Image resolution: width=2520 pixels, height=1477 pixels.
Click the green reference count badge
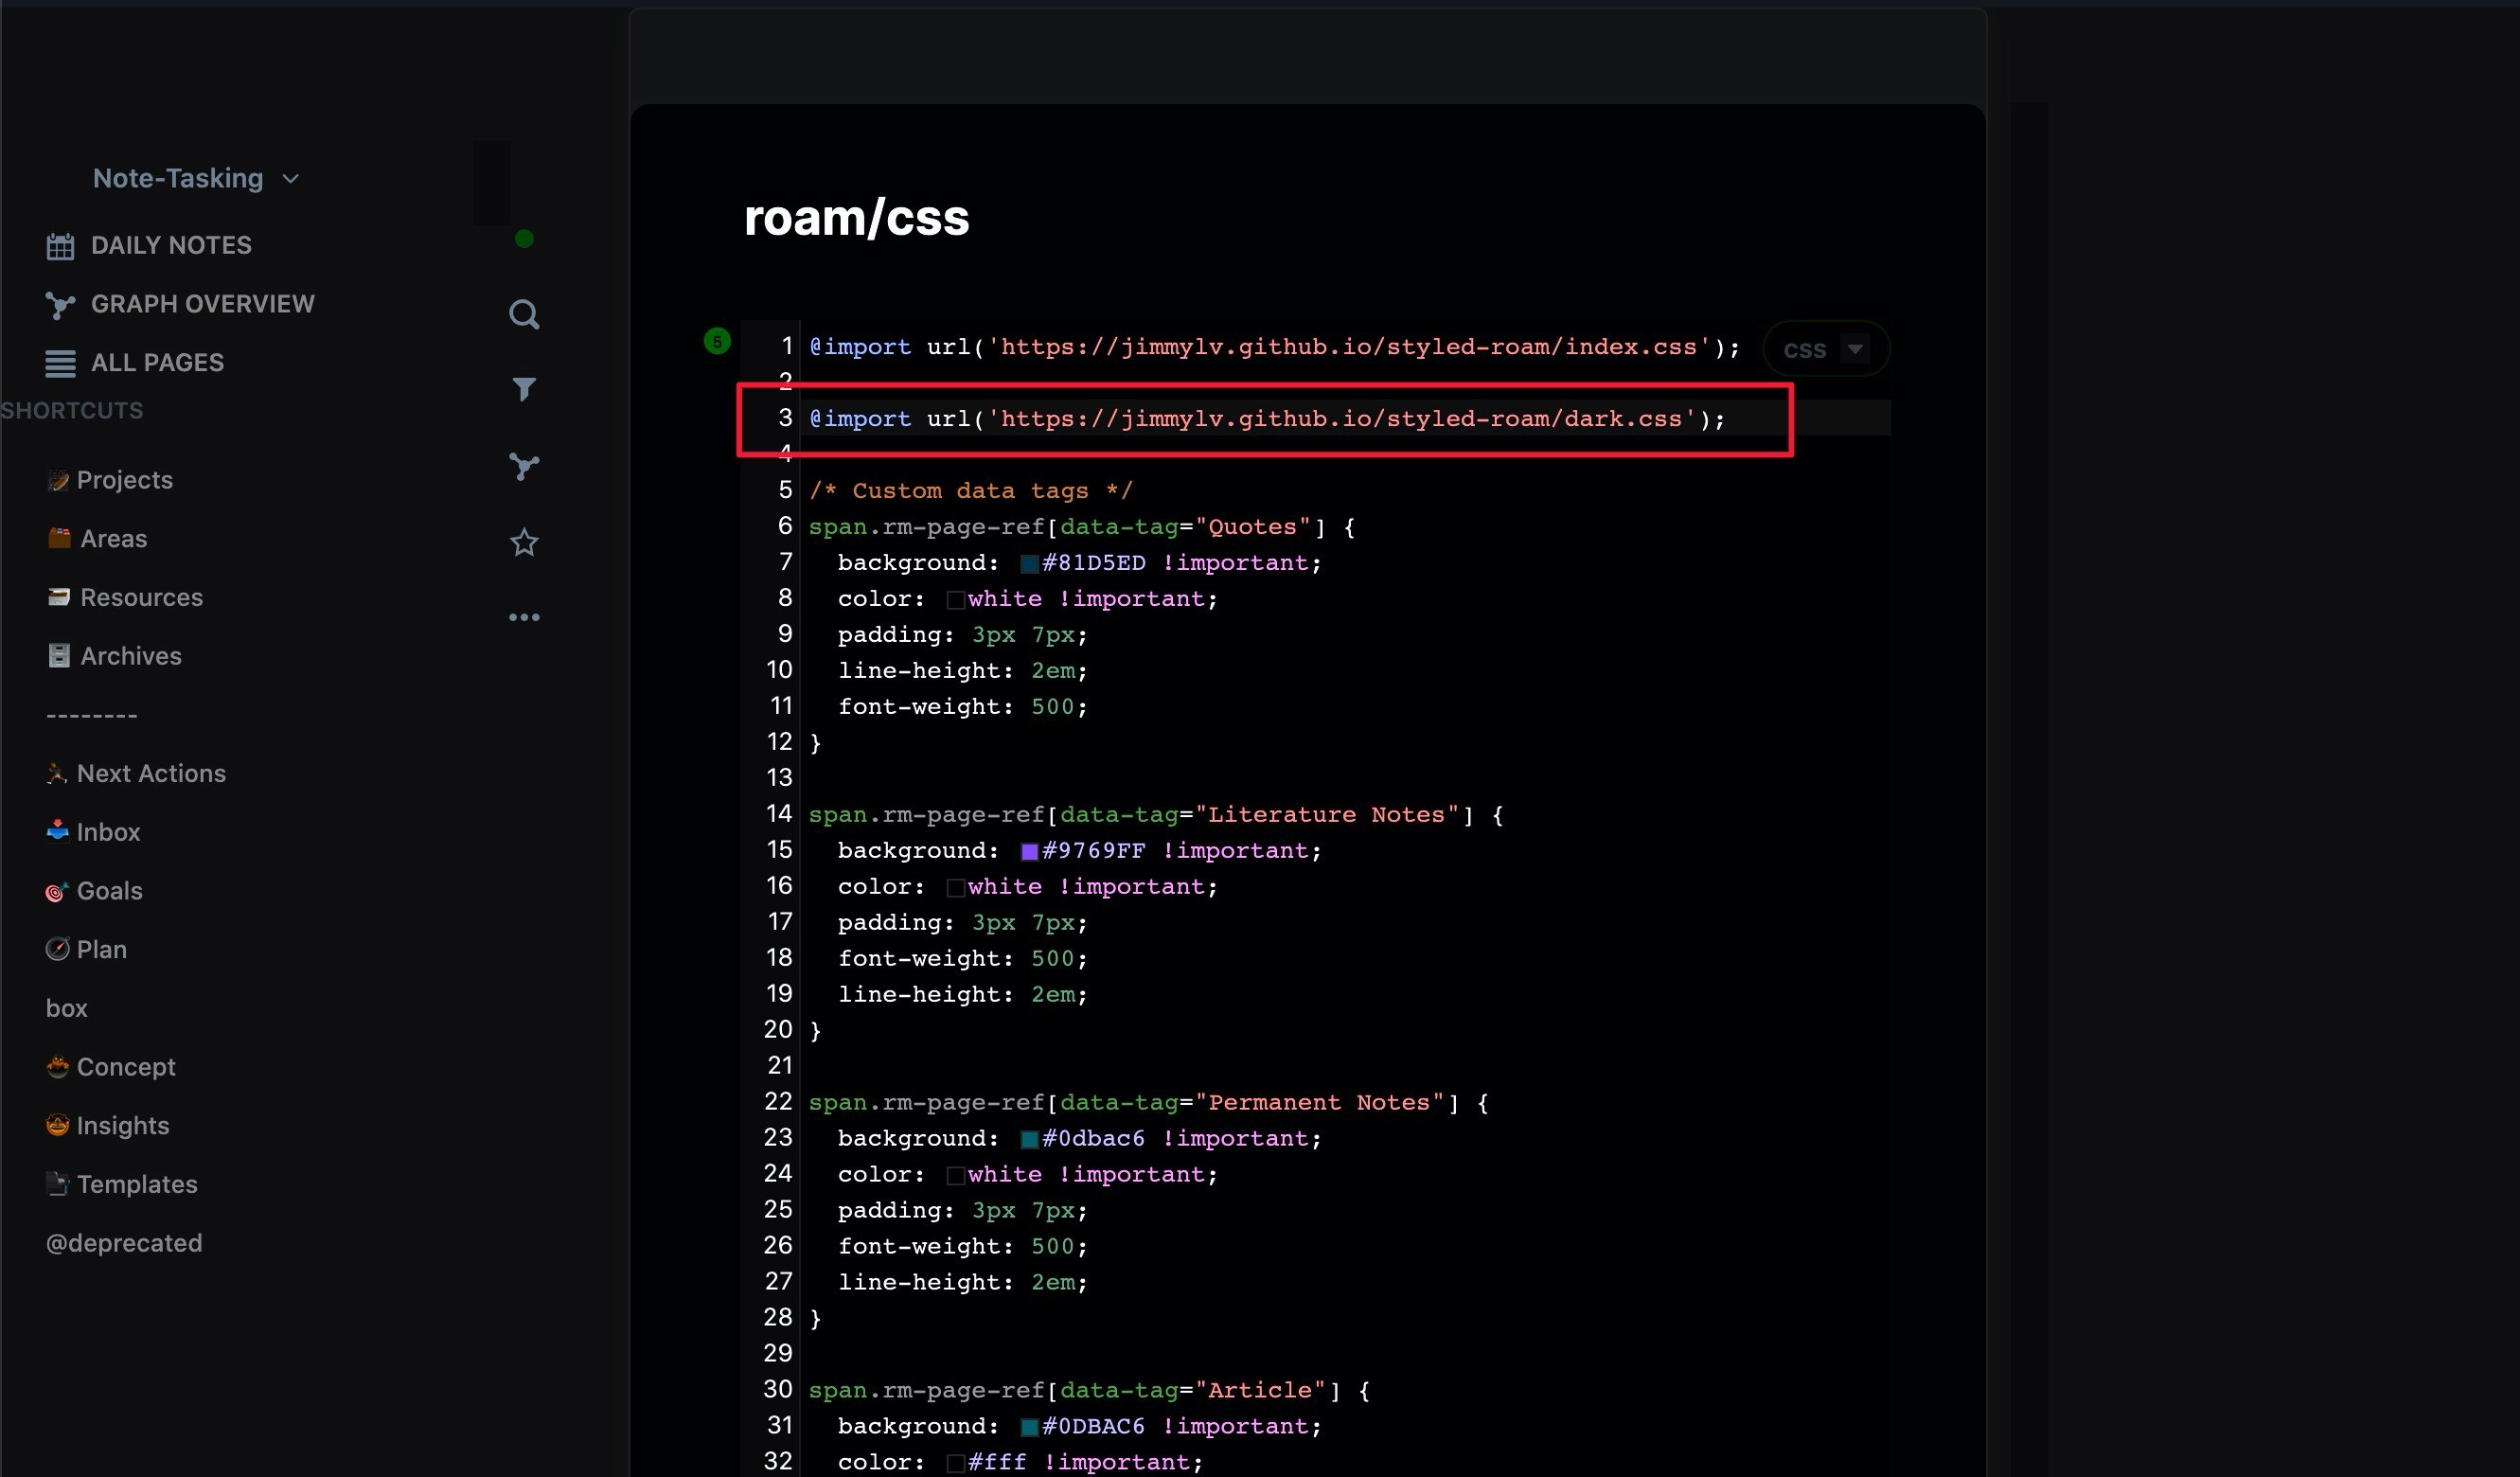(717, 342)
